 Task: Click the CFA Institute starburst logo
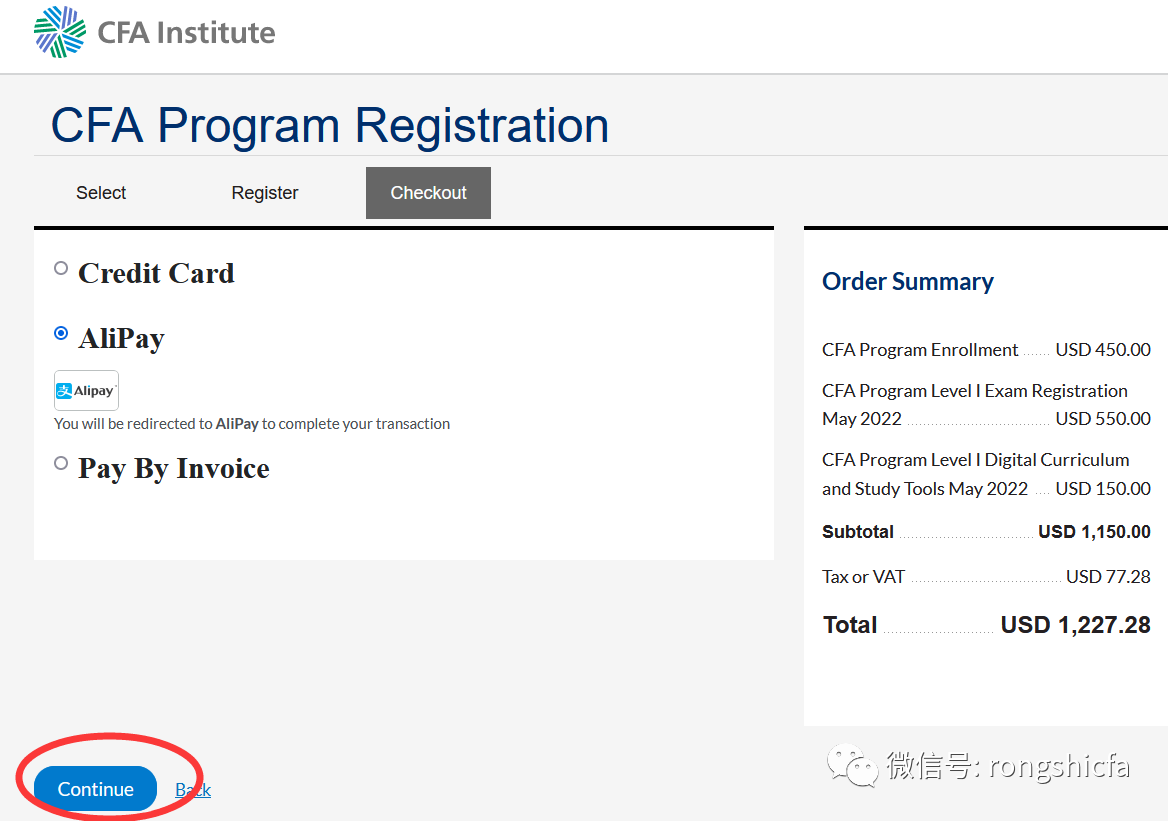[60, 32]
